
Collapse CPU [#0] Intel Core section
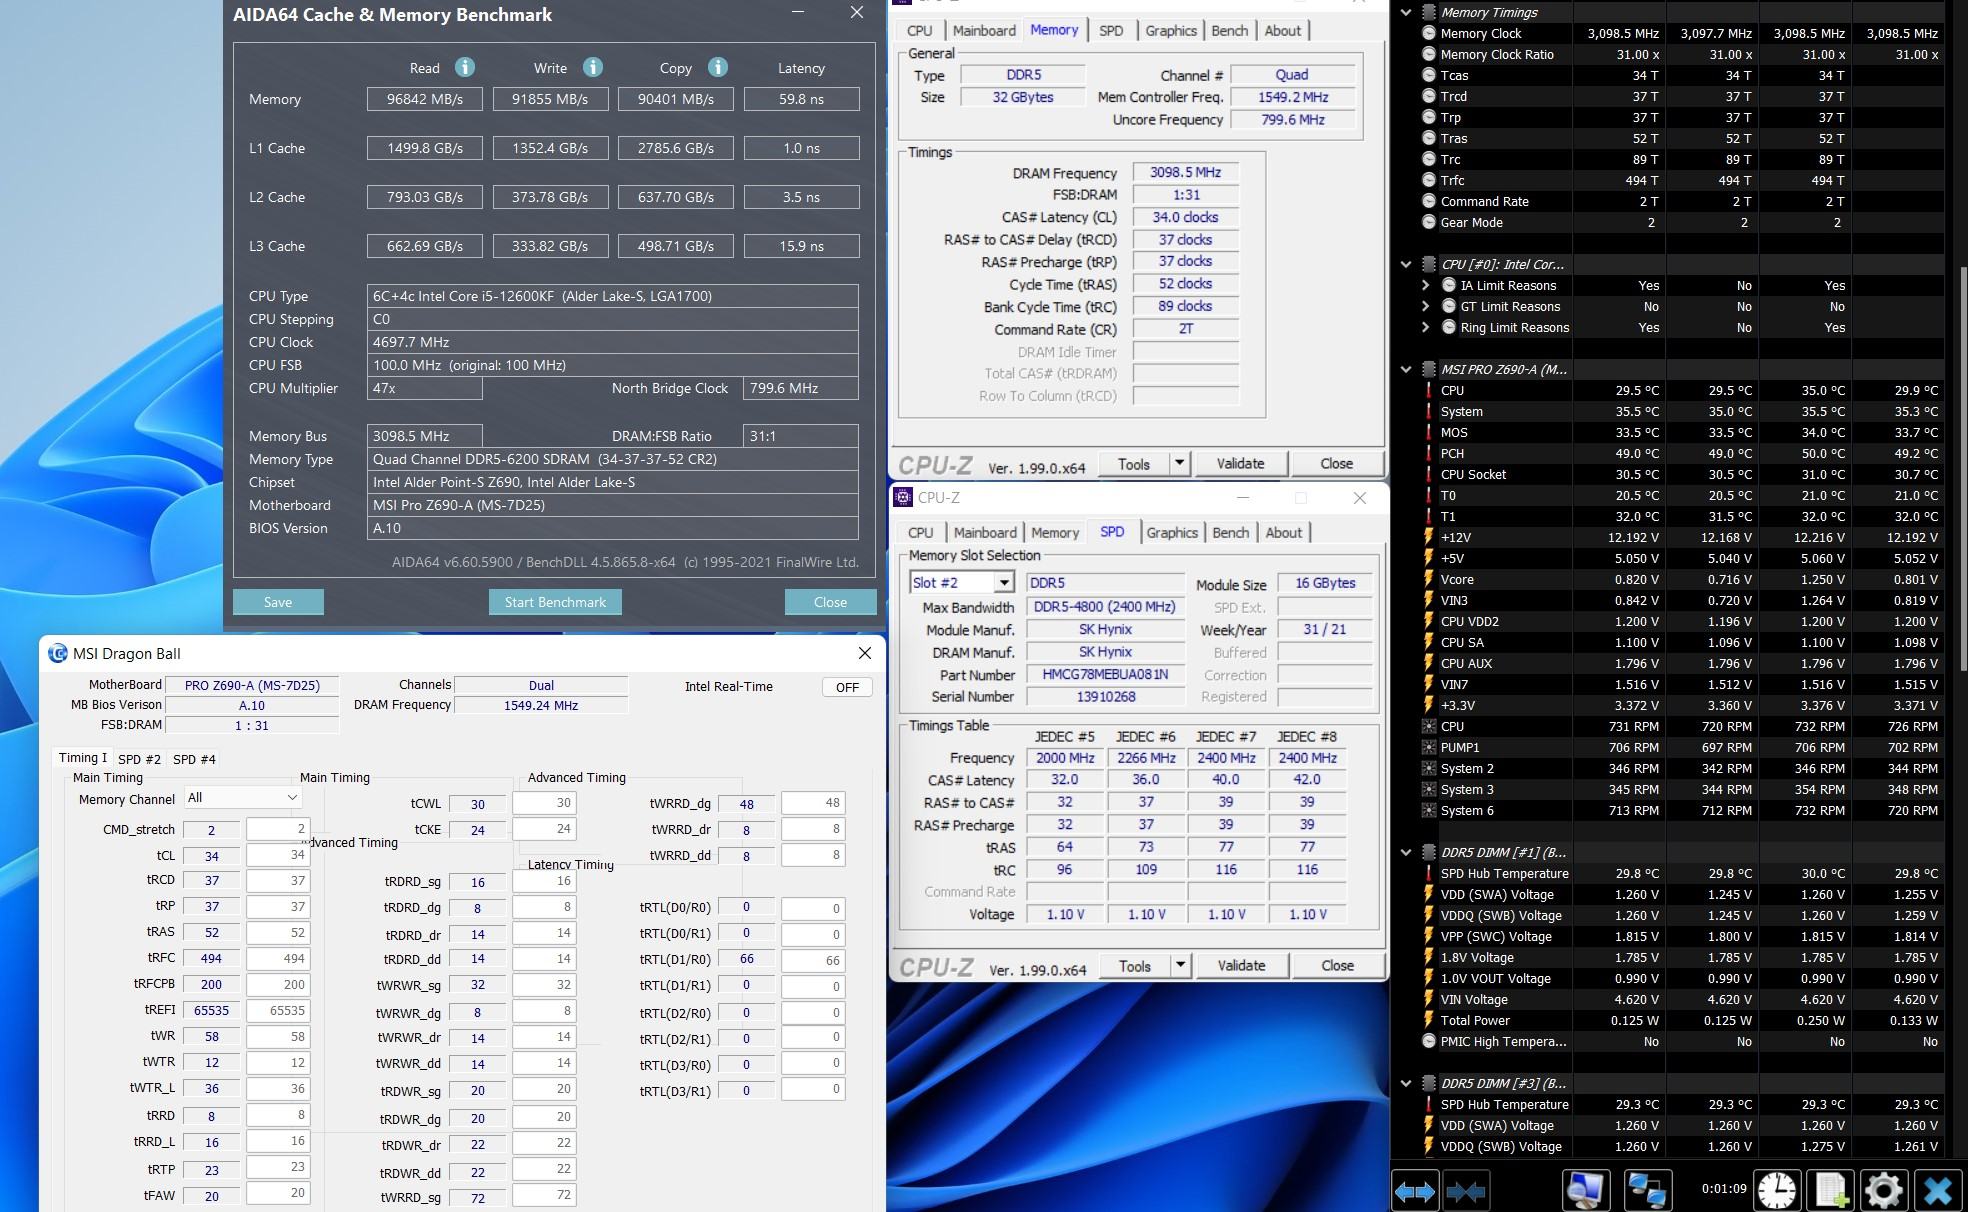point(1406,264)
